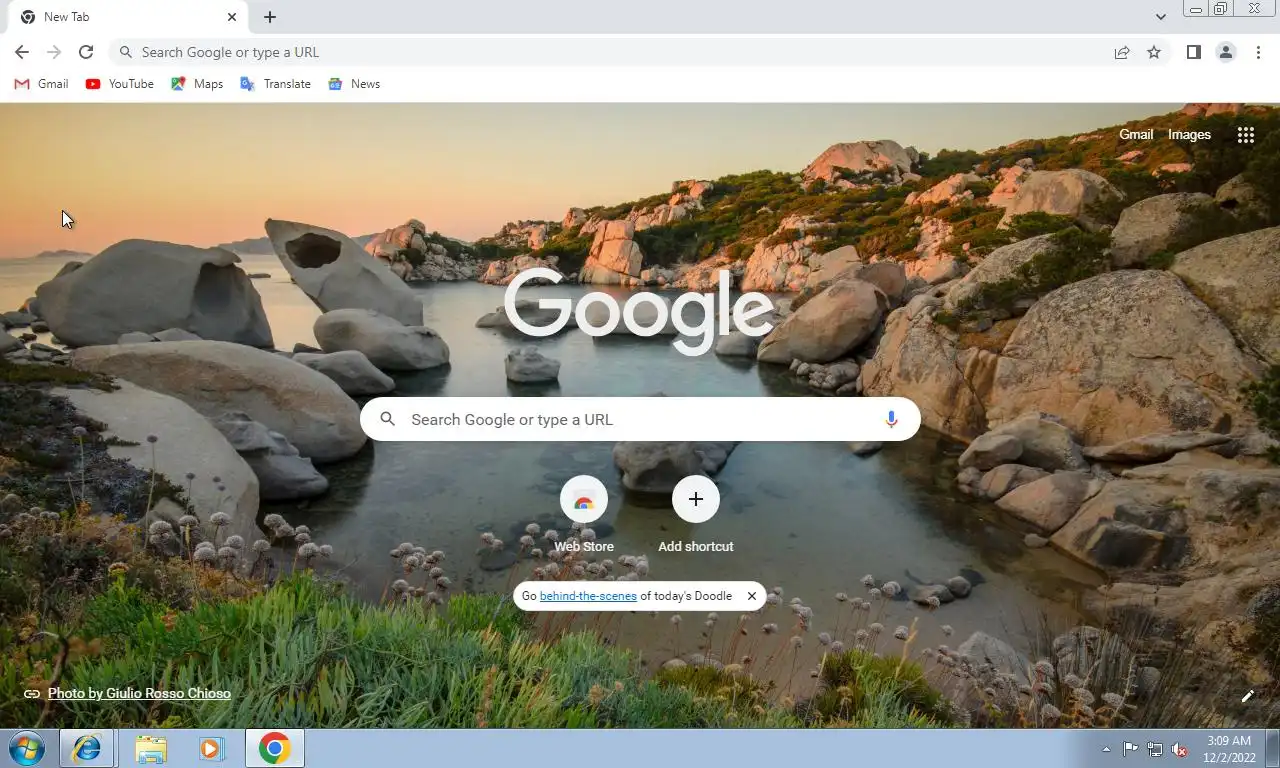Open YouTube bookmark
The width and height of the screenshot is (1280, 768).
tap(119, 84)
